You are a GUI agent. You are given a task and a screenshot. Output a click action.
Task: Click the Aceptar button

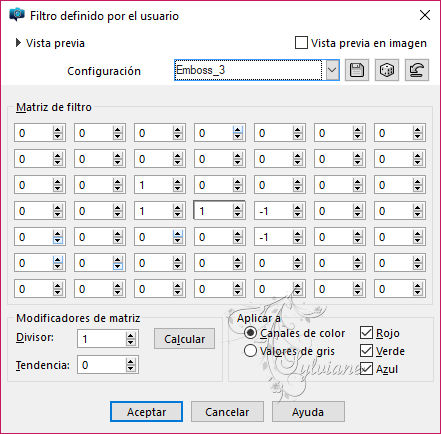[146, 412]
